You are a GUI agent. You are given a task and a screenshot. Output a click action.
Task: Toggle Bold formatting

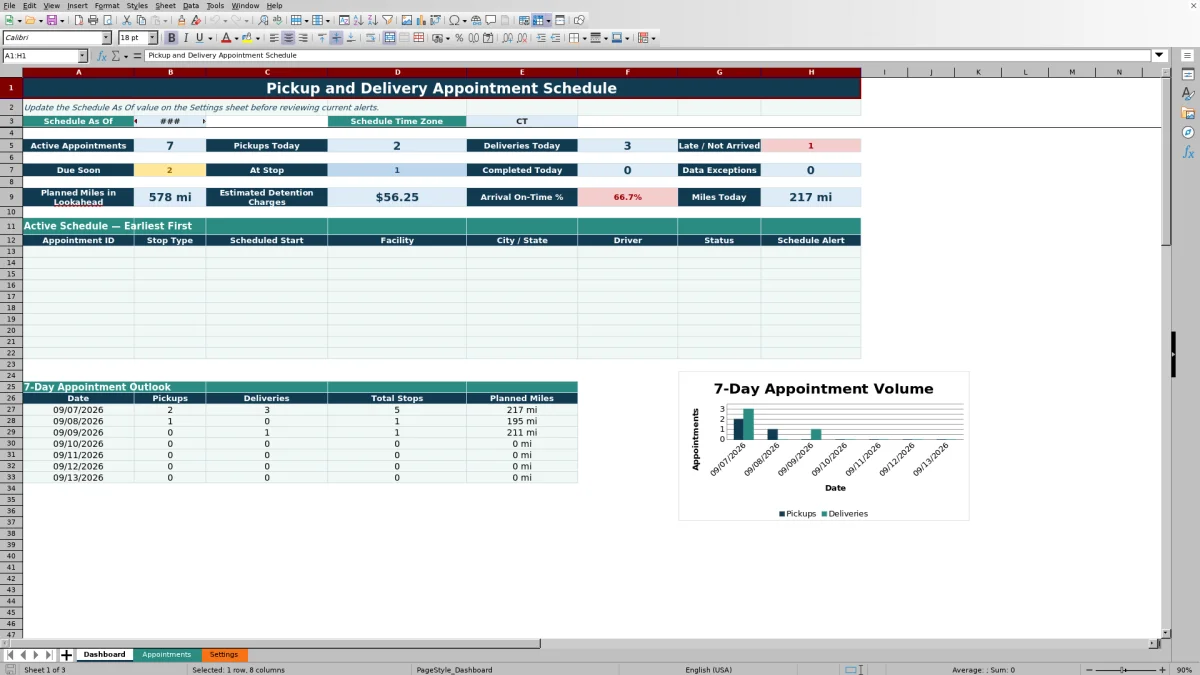point(171,38)
